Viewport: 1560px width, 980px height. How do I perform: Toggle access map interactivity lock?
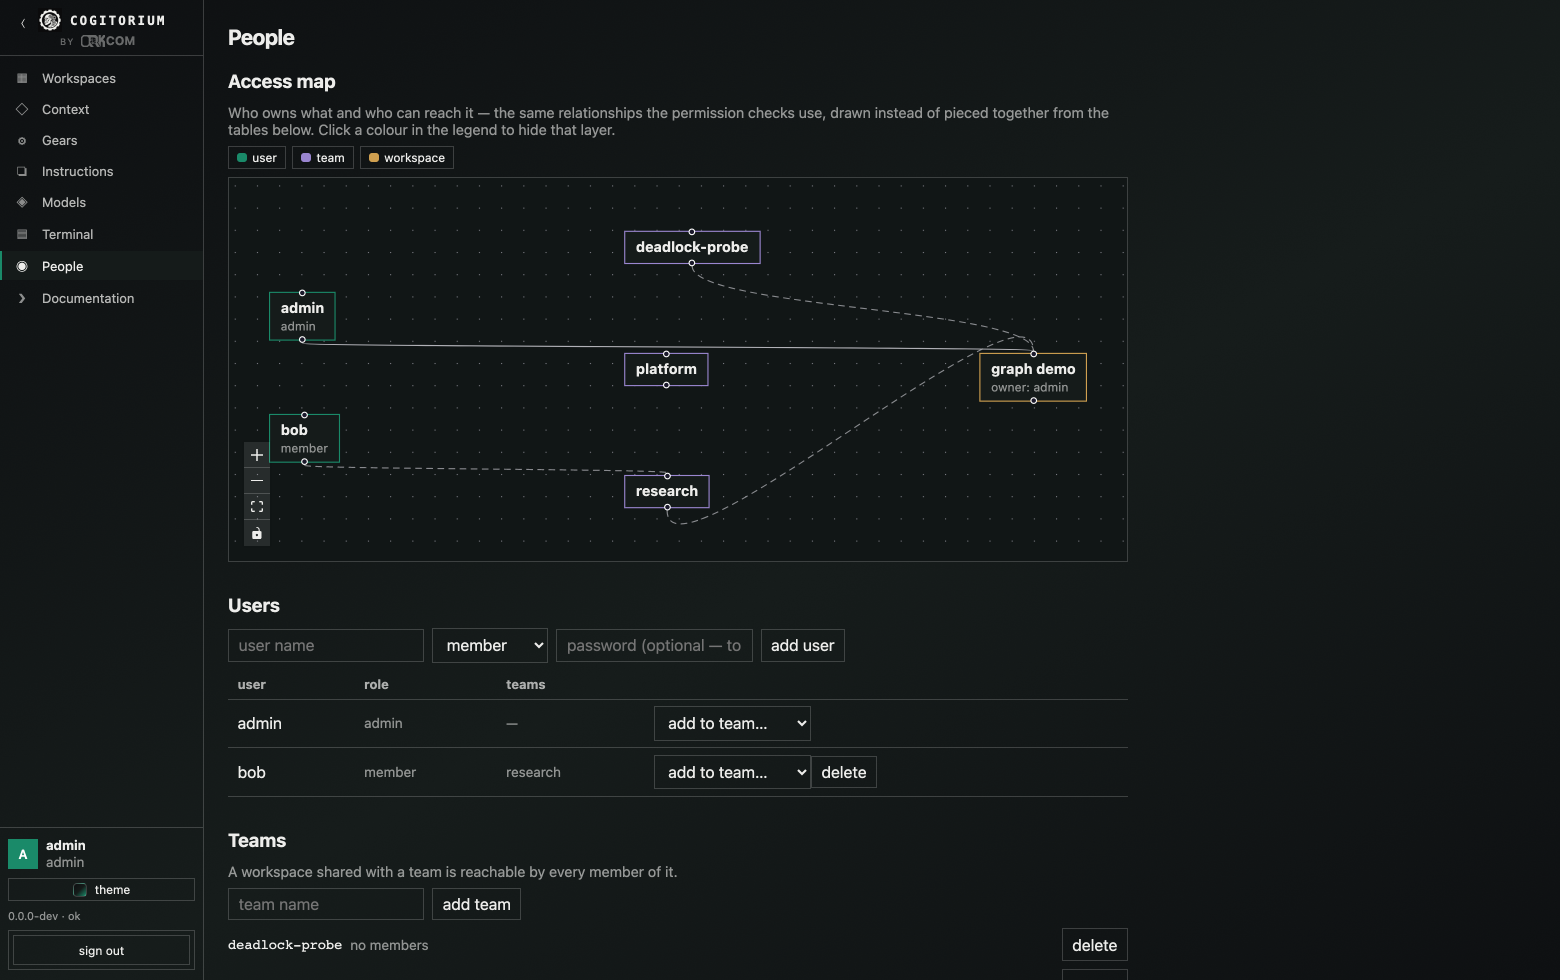point(257,533)
